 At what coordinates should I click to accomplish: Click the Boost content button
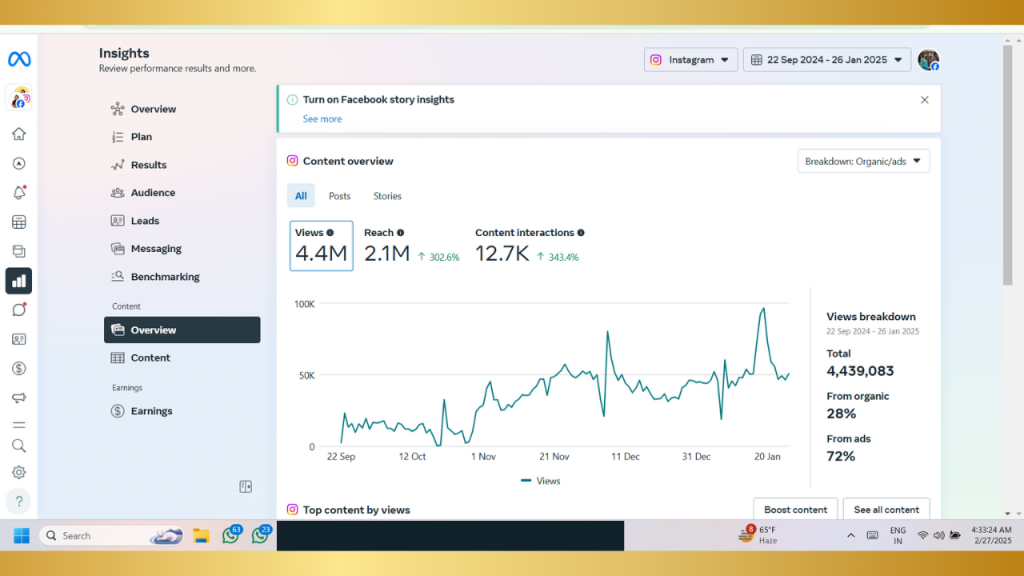pyautogui.click(x=795, y=509)
